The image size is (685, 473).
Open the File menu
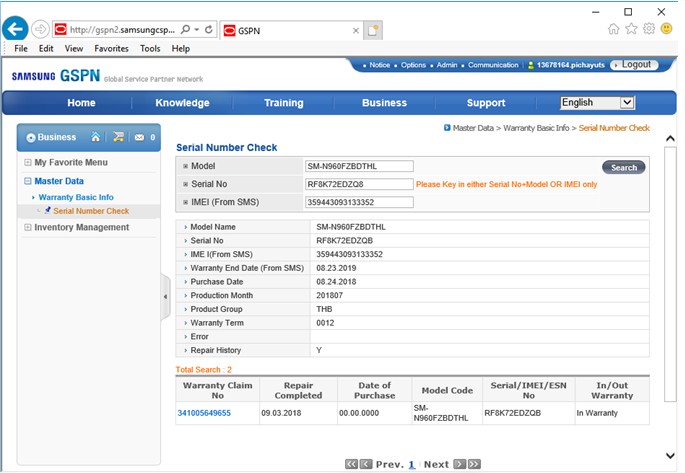tap(21, 48)
